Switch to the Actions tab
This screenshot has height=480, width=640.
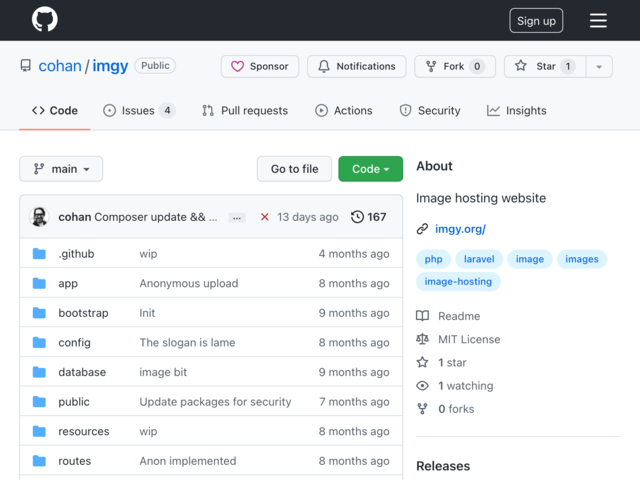coord(344,111)
